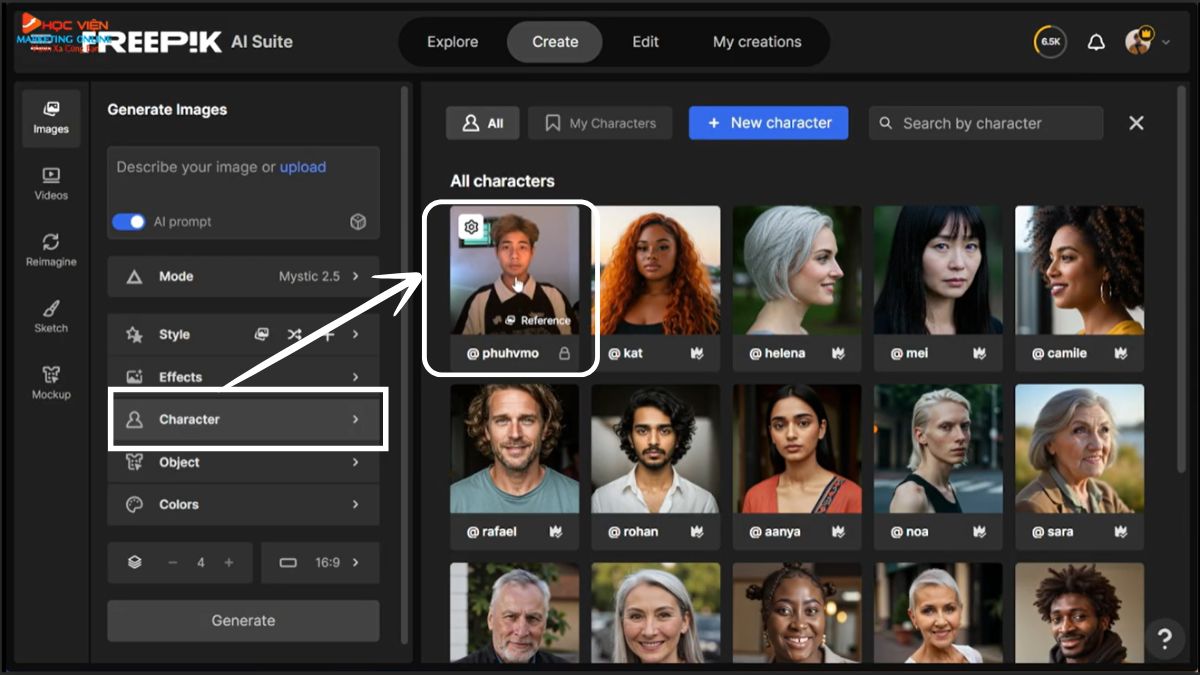Expand the Effects row
1200x675 pixels.
243,377
